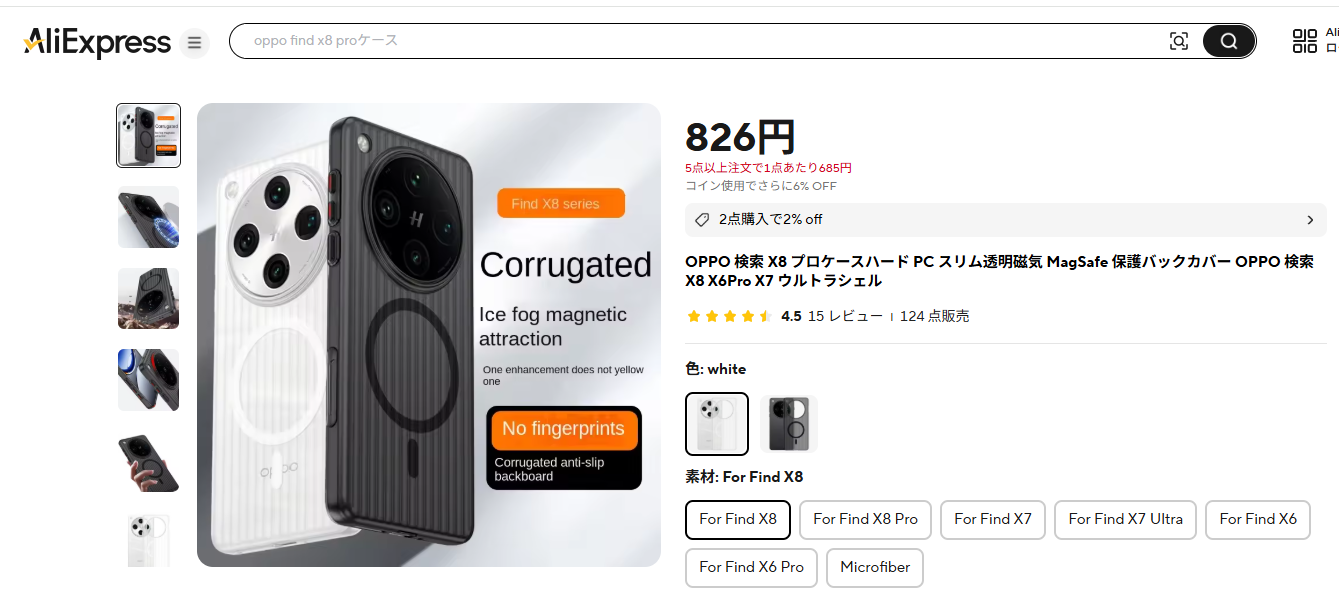Viewport: 1339px width, 609px height.
Task: Open the 15 レビュー reviews link
Action: pyautogui.click(x=845, y=316)
